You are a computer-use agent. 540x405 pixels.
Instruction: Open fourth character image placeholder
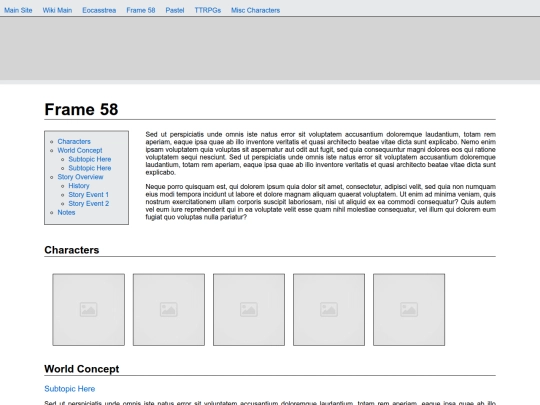329,310
